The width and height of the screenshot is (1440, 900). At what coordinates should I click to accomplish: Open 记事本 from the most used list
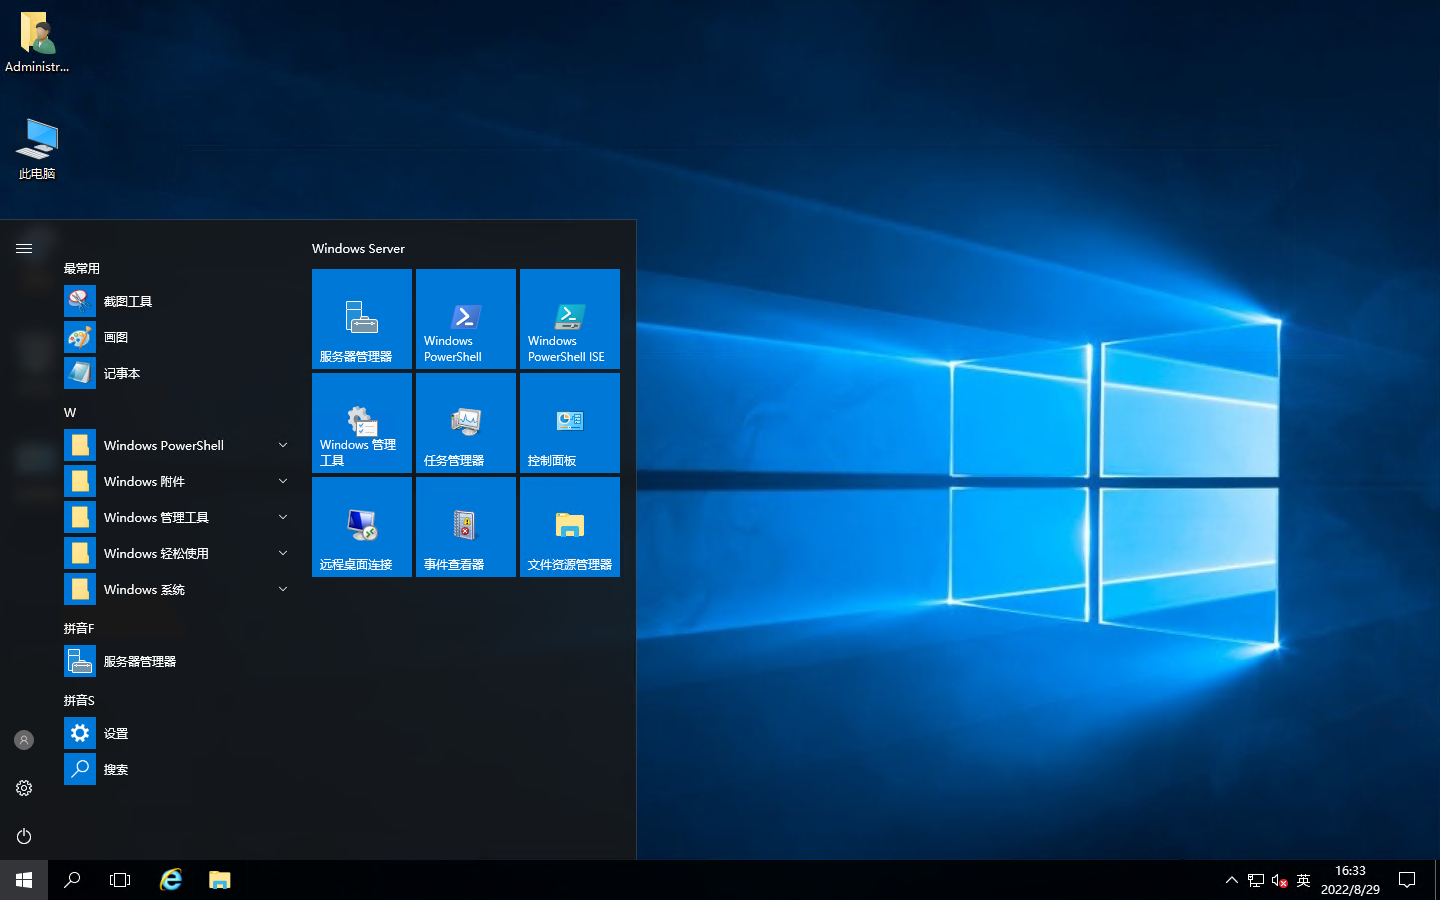[x=180, y=373]
